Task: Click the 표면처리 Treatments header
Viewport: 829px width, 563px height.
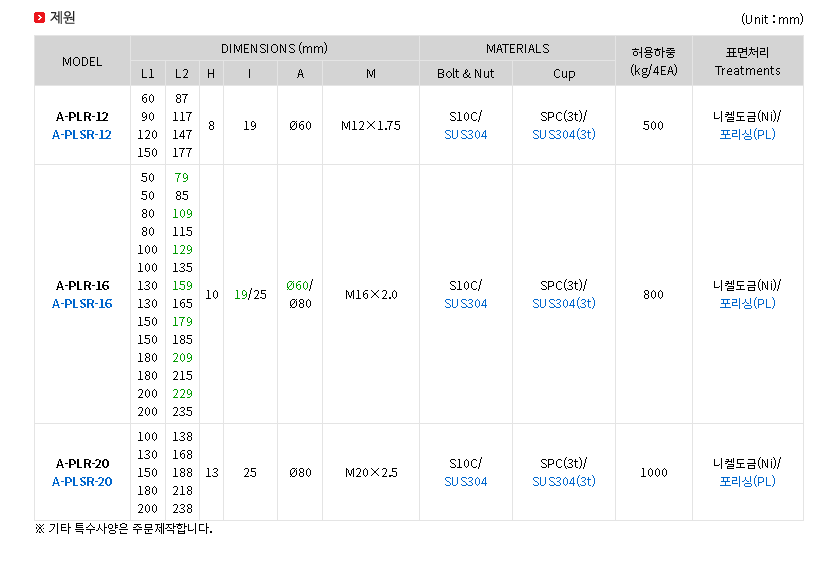Action: pyautogui.click(x=747, y=61)
